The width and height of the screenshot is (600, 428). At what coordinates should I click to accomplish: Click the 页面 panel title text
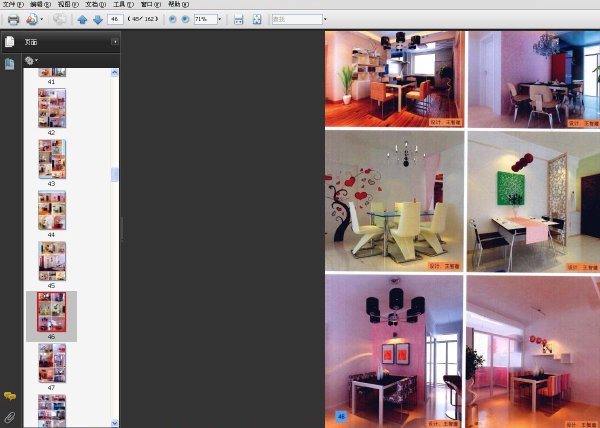(x=31, y=42)
